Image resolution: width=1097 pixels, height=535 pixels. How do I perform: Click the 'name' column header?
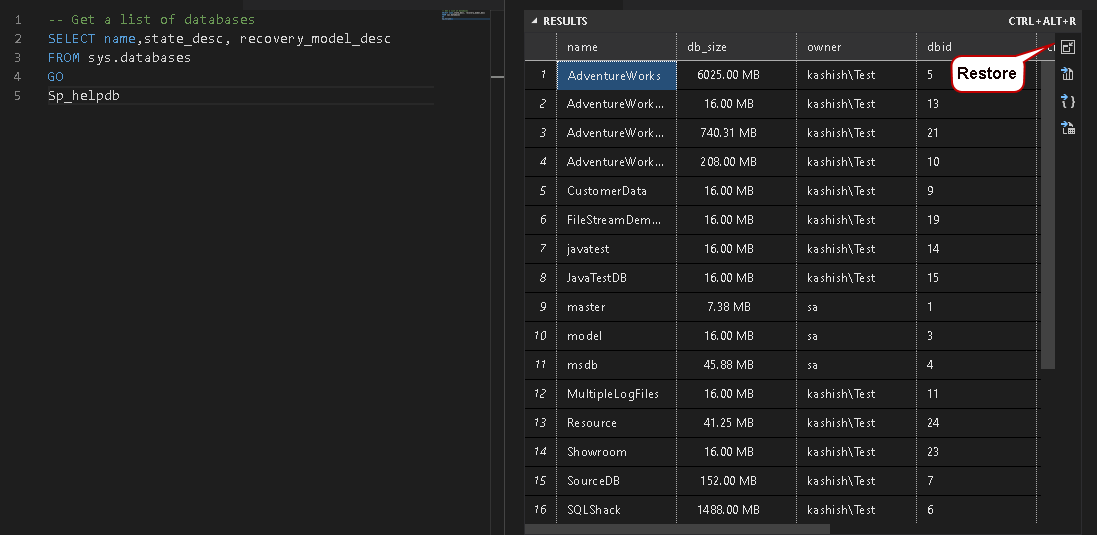[x=616, y=47]
